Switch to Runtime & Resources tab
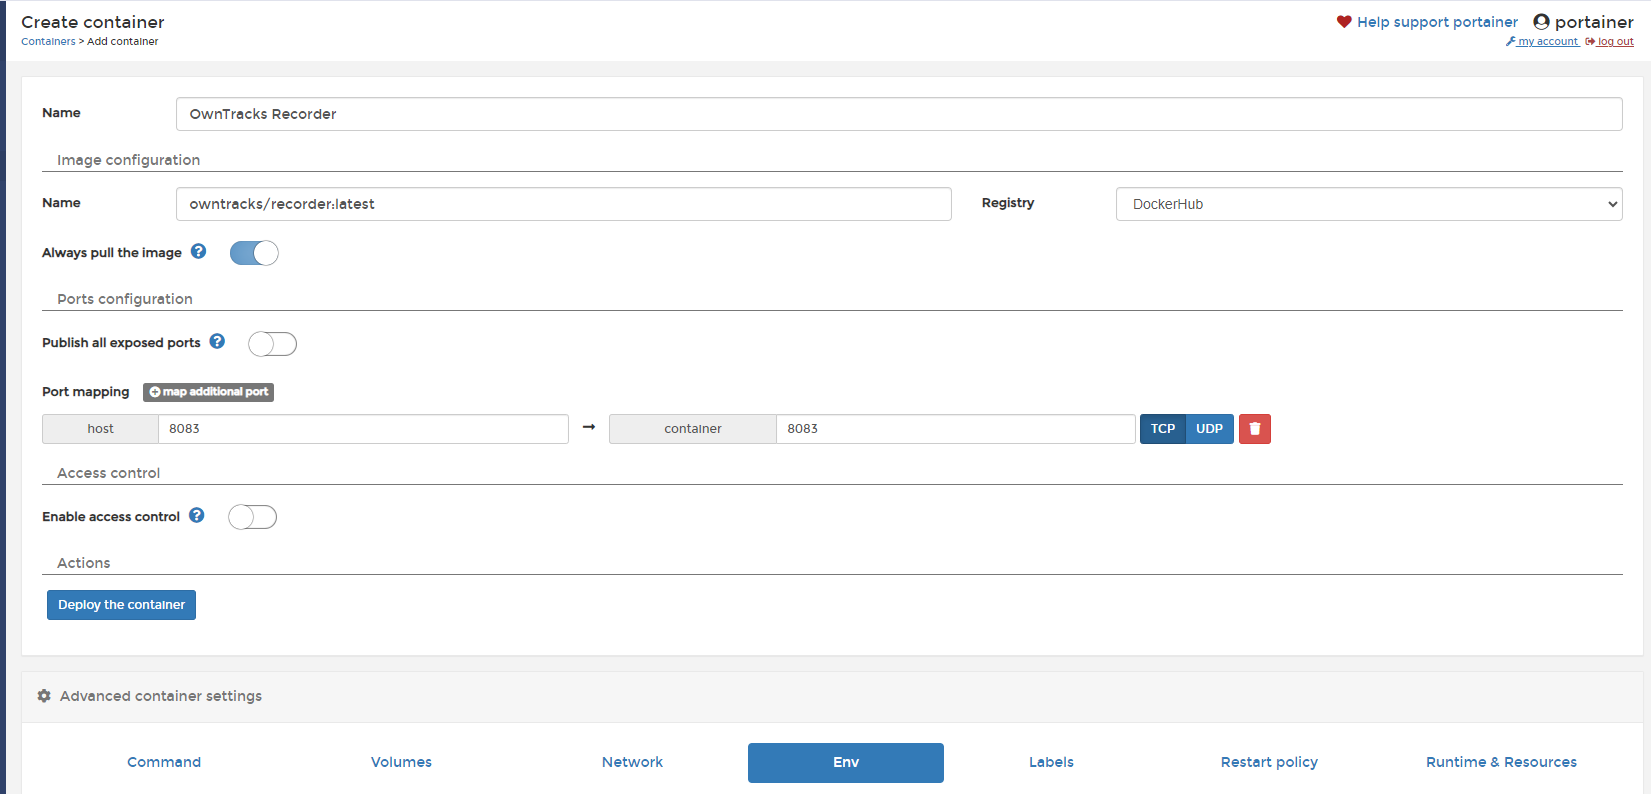Screen dimensions: 1651x794 click(x=1501, y=762)
